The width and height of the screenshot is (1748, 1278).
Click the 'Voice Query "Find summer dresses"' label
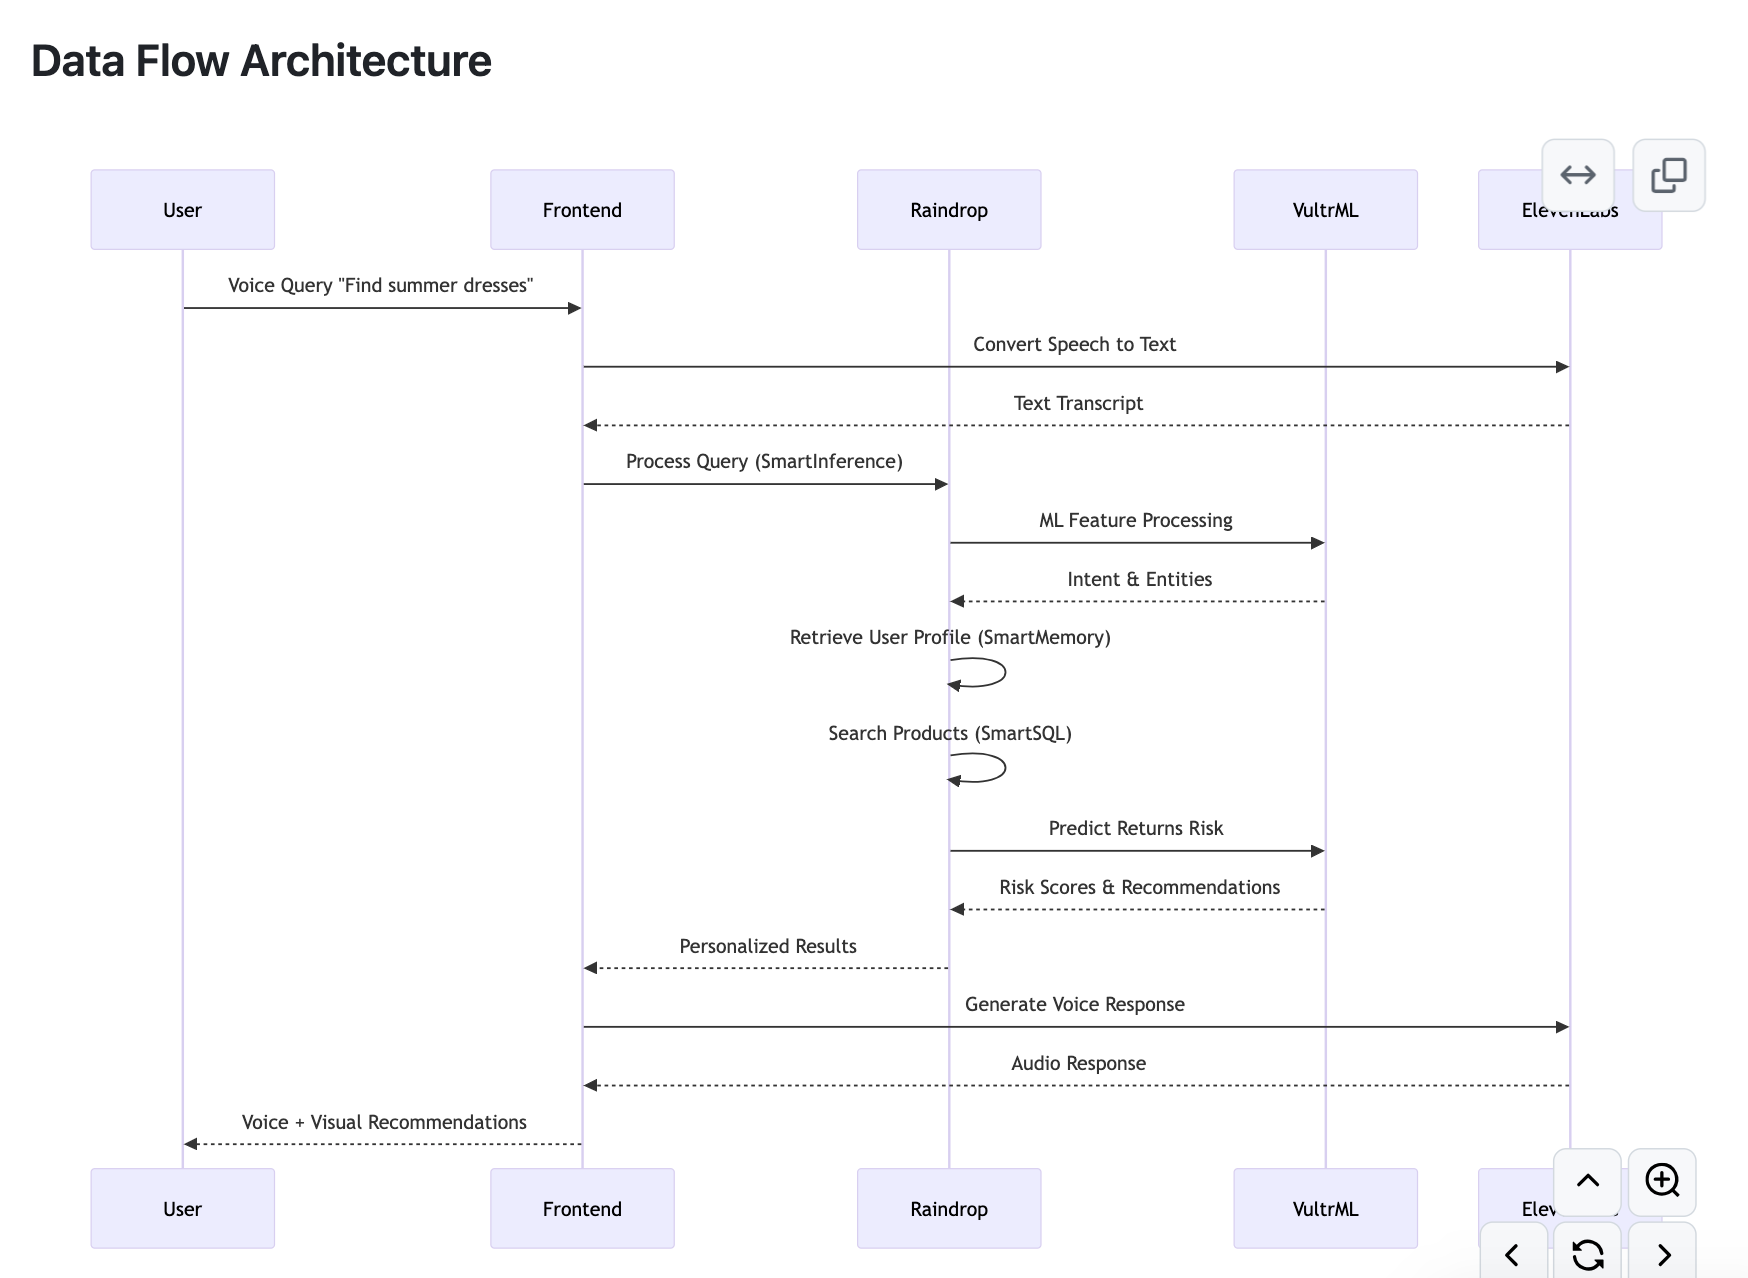pos(380,285)
